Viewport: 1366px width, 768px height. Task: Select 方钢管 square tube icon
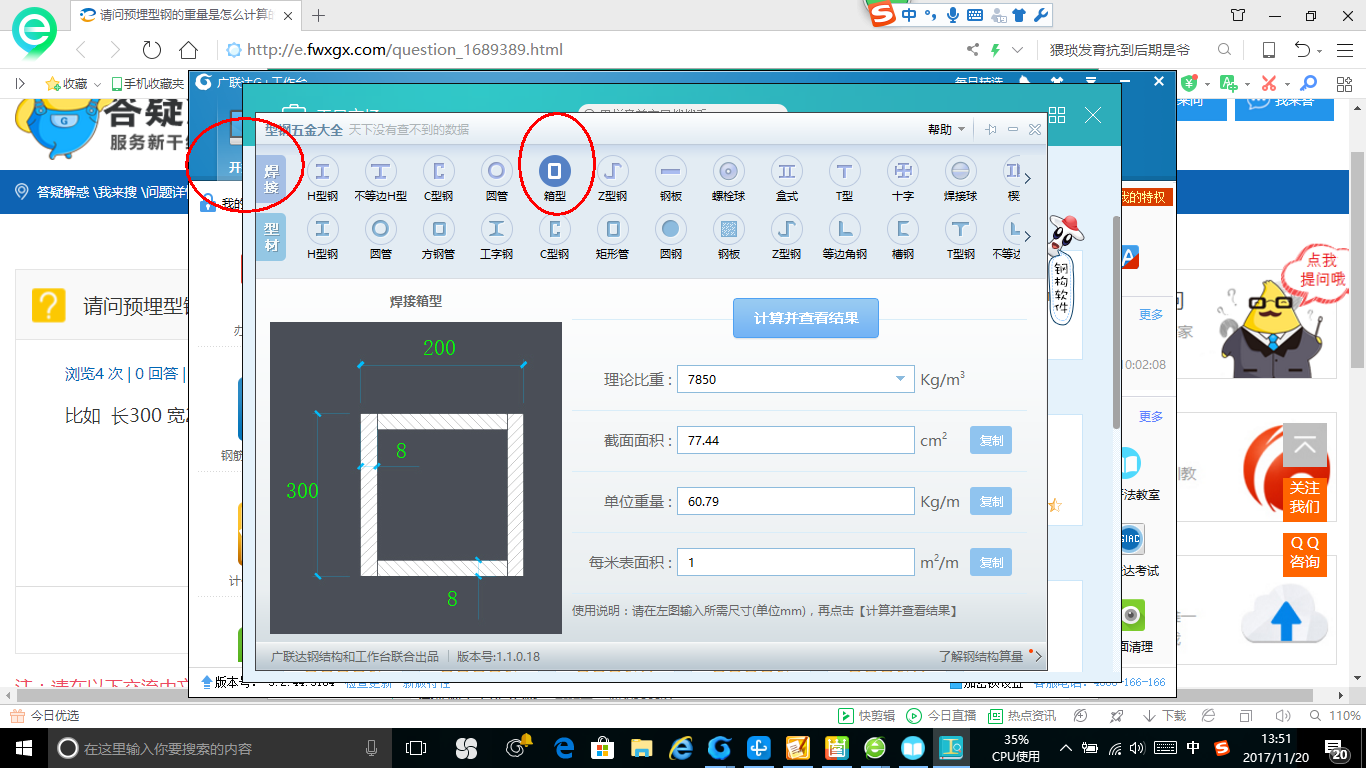pyautogui.click(x=438, y=229)
